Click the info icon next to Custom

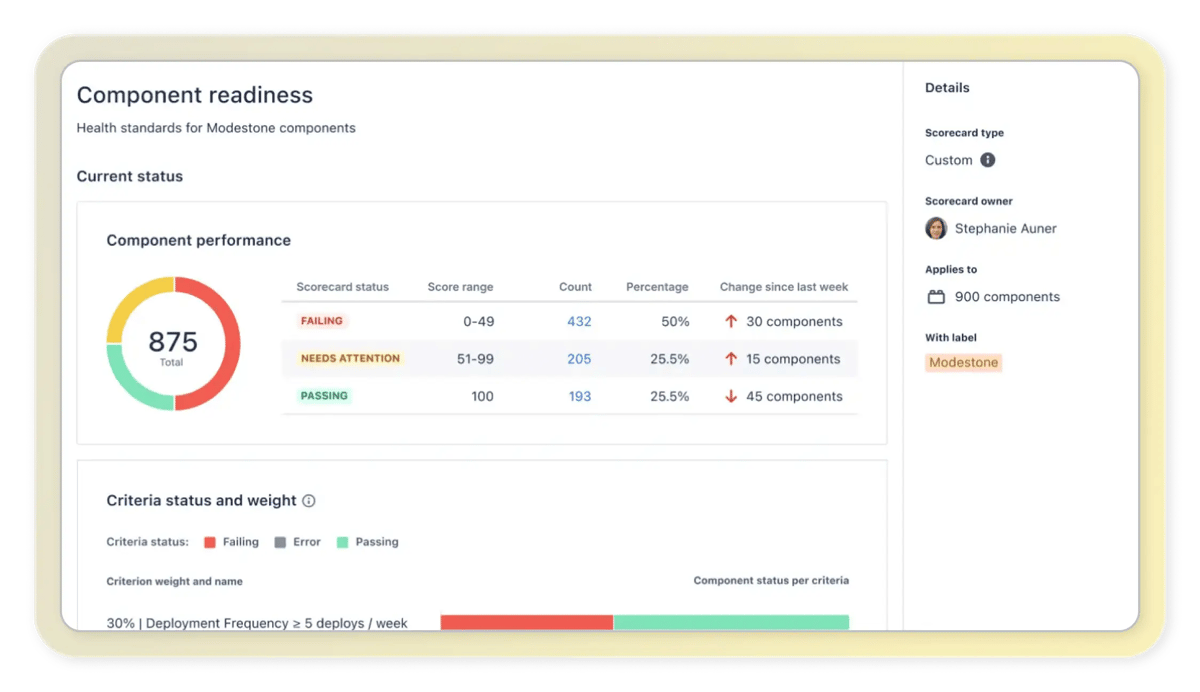click(x=987, y=160)
